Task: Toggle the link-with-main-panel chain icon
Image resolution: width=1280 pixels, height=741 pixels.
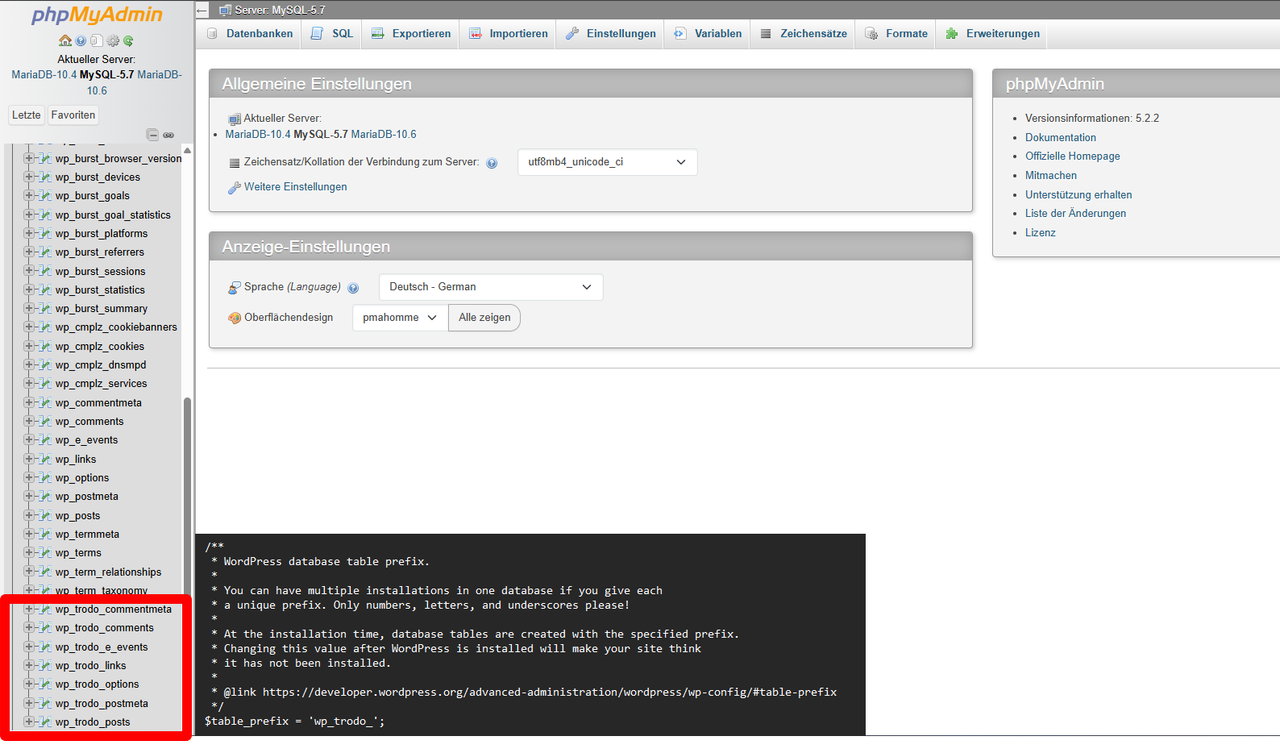Action: [x=169, y=134]
